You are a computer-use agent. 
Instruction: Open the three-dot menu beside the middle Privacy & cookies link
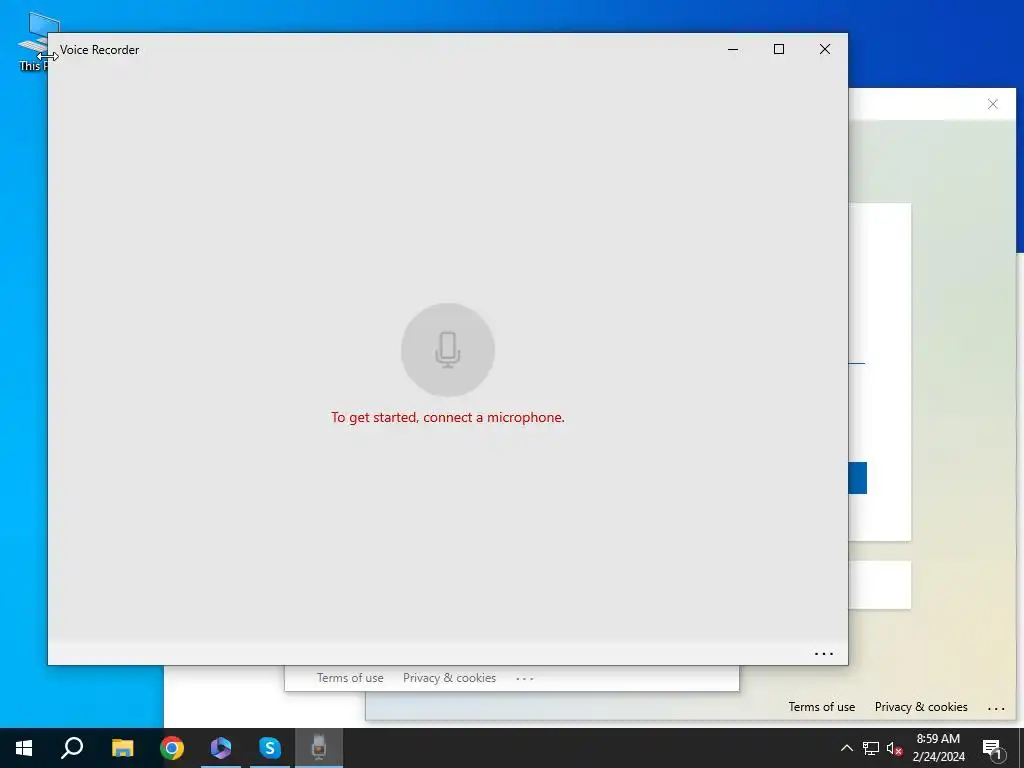pyautogui.click(x=524, y=679)
